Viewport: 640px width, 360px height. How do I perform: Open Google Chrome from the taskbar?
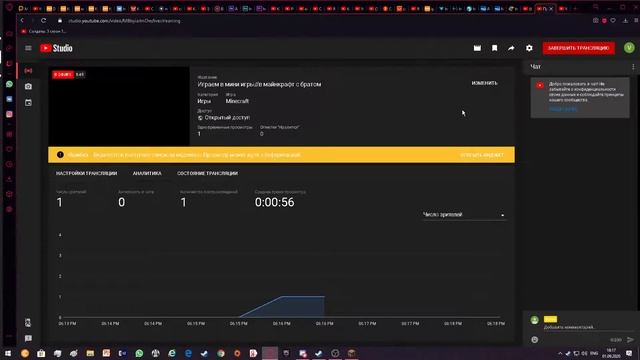(x=221, y=353)
